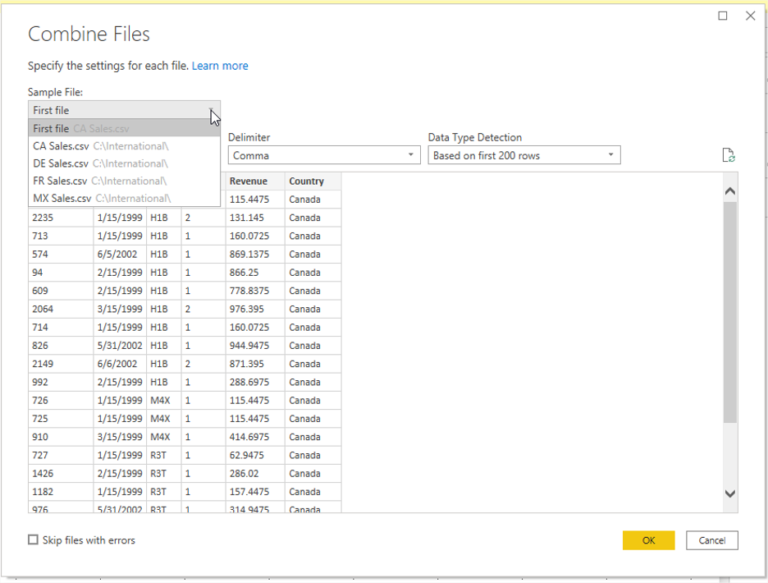Open the Learn more link
The image size is (768, 583).
point(220,66)
